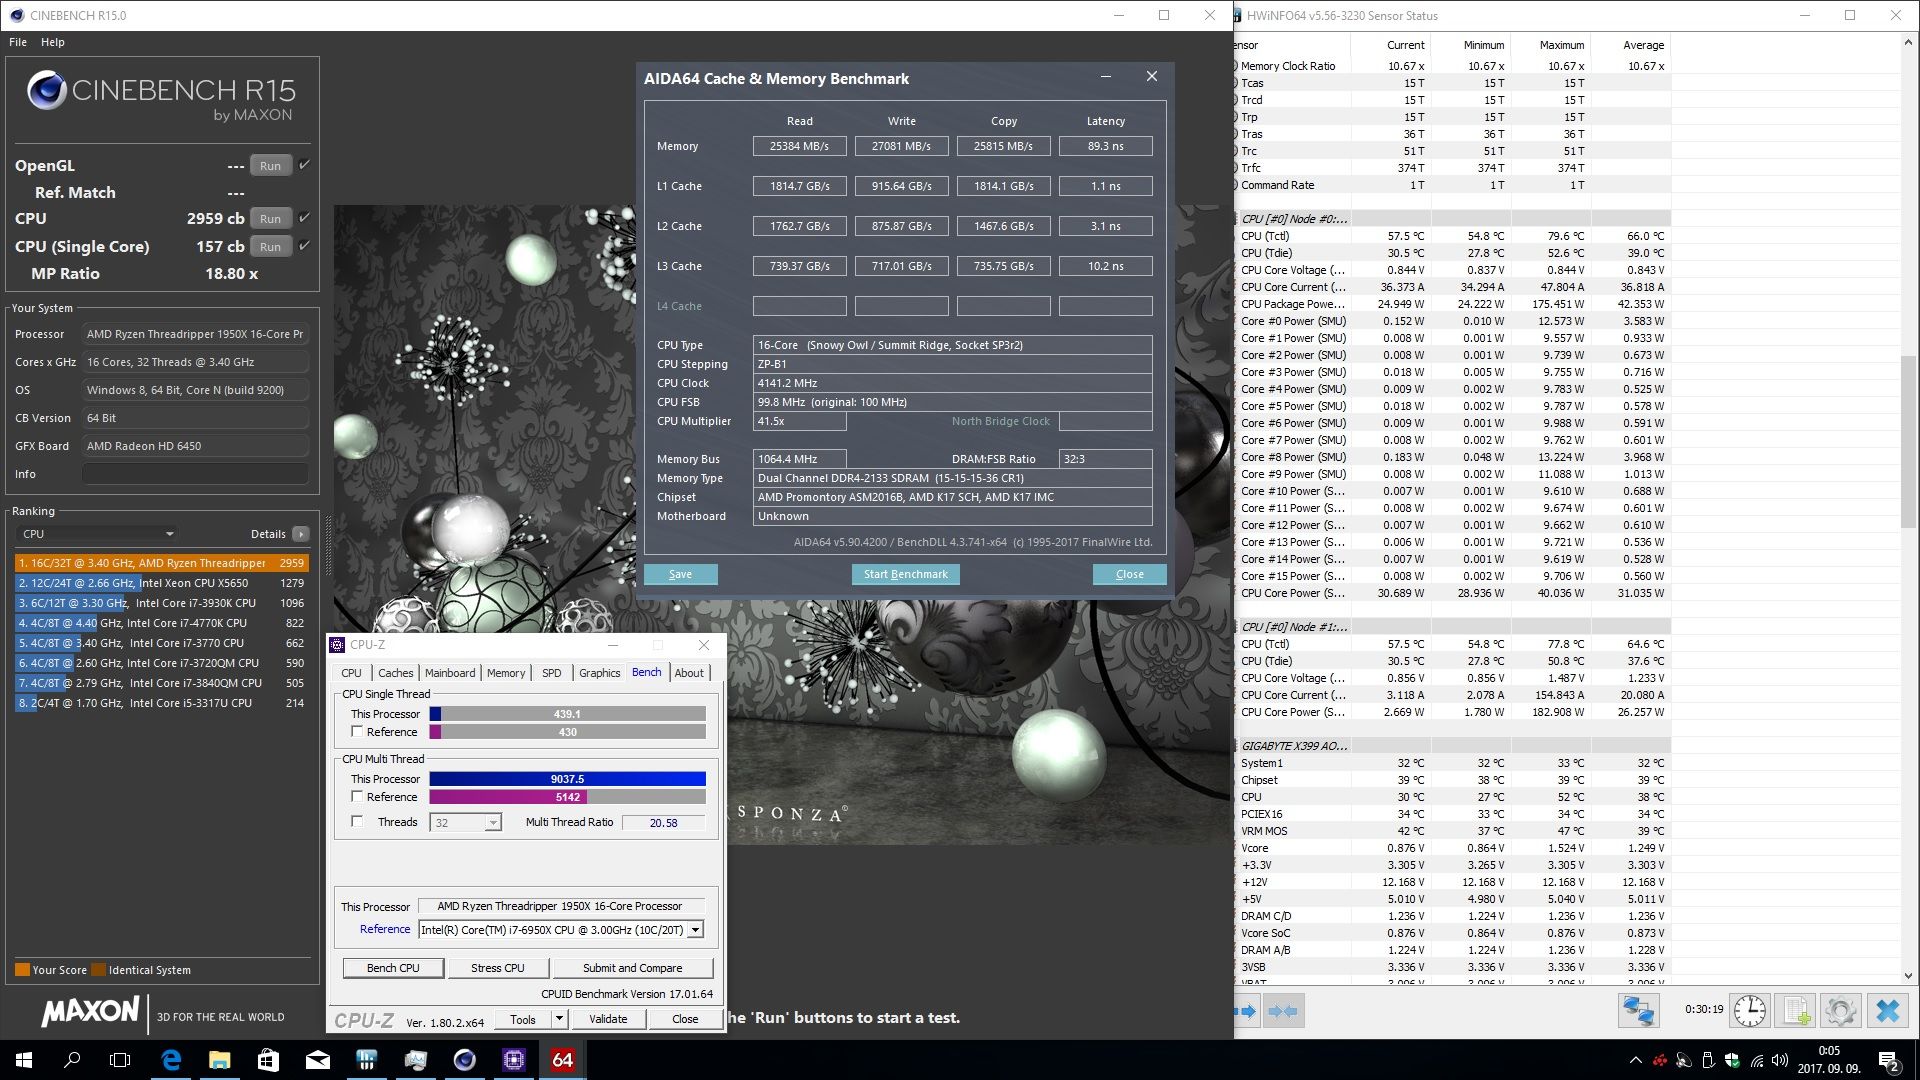Click HWiNFO remote network monitors icon
Viewport: 1920px width, 1080px height.
1638,1011
